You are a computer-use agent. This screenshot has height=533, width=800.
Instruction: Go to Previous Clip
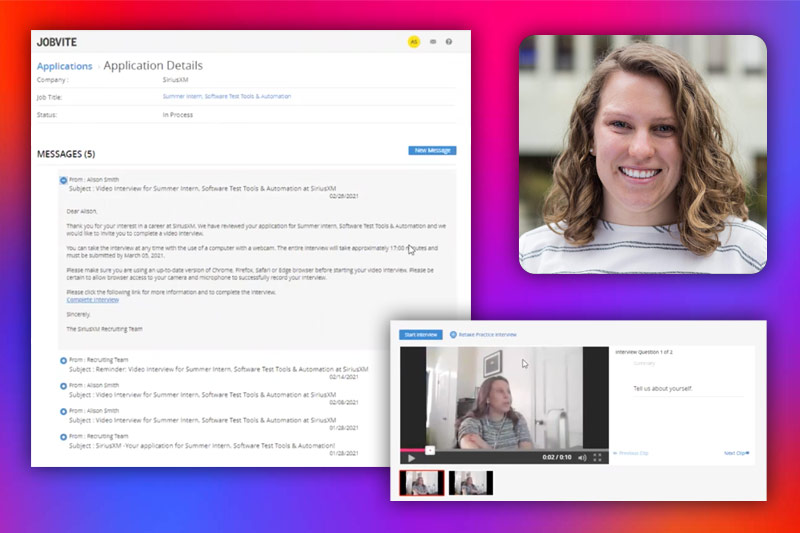click(x=631, y=453)
